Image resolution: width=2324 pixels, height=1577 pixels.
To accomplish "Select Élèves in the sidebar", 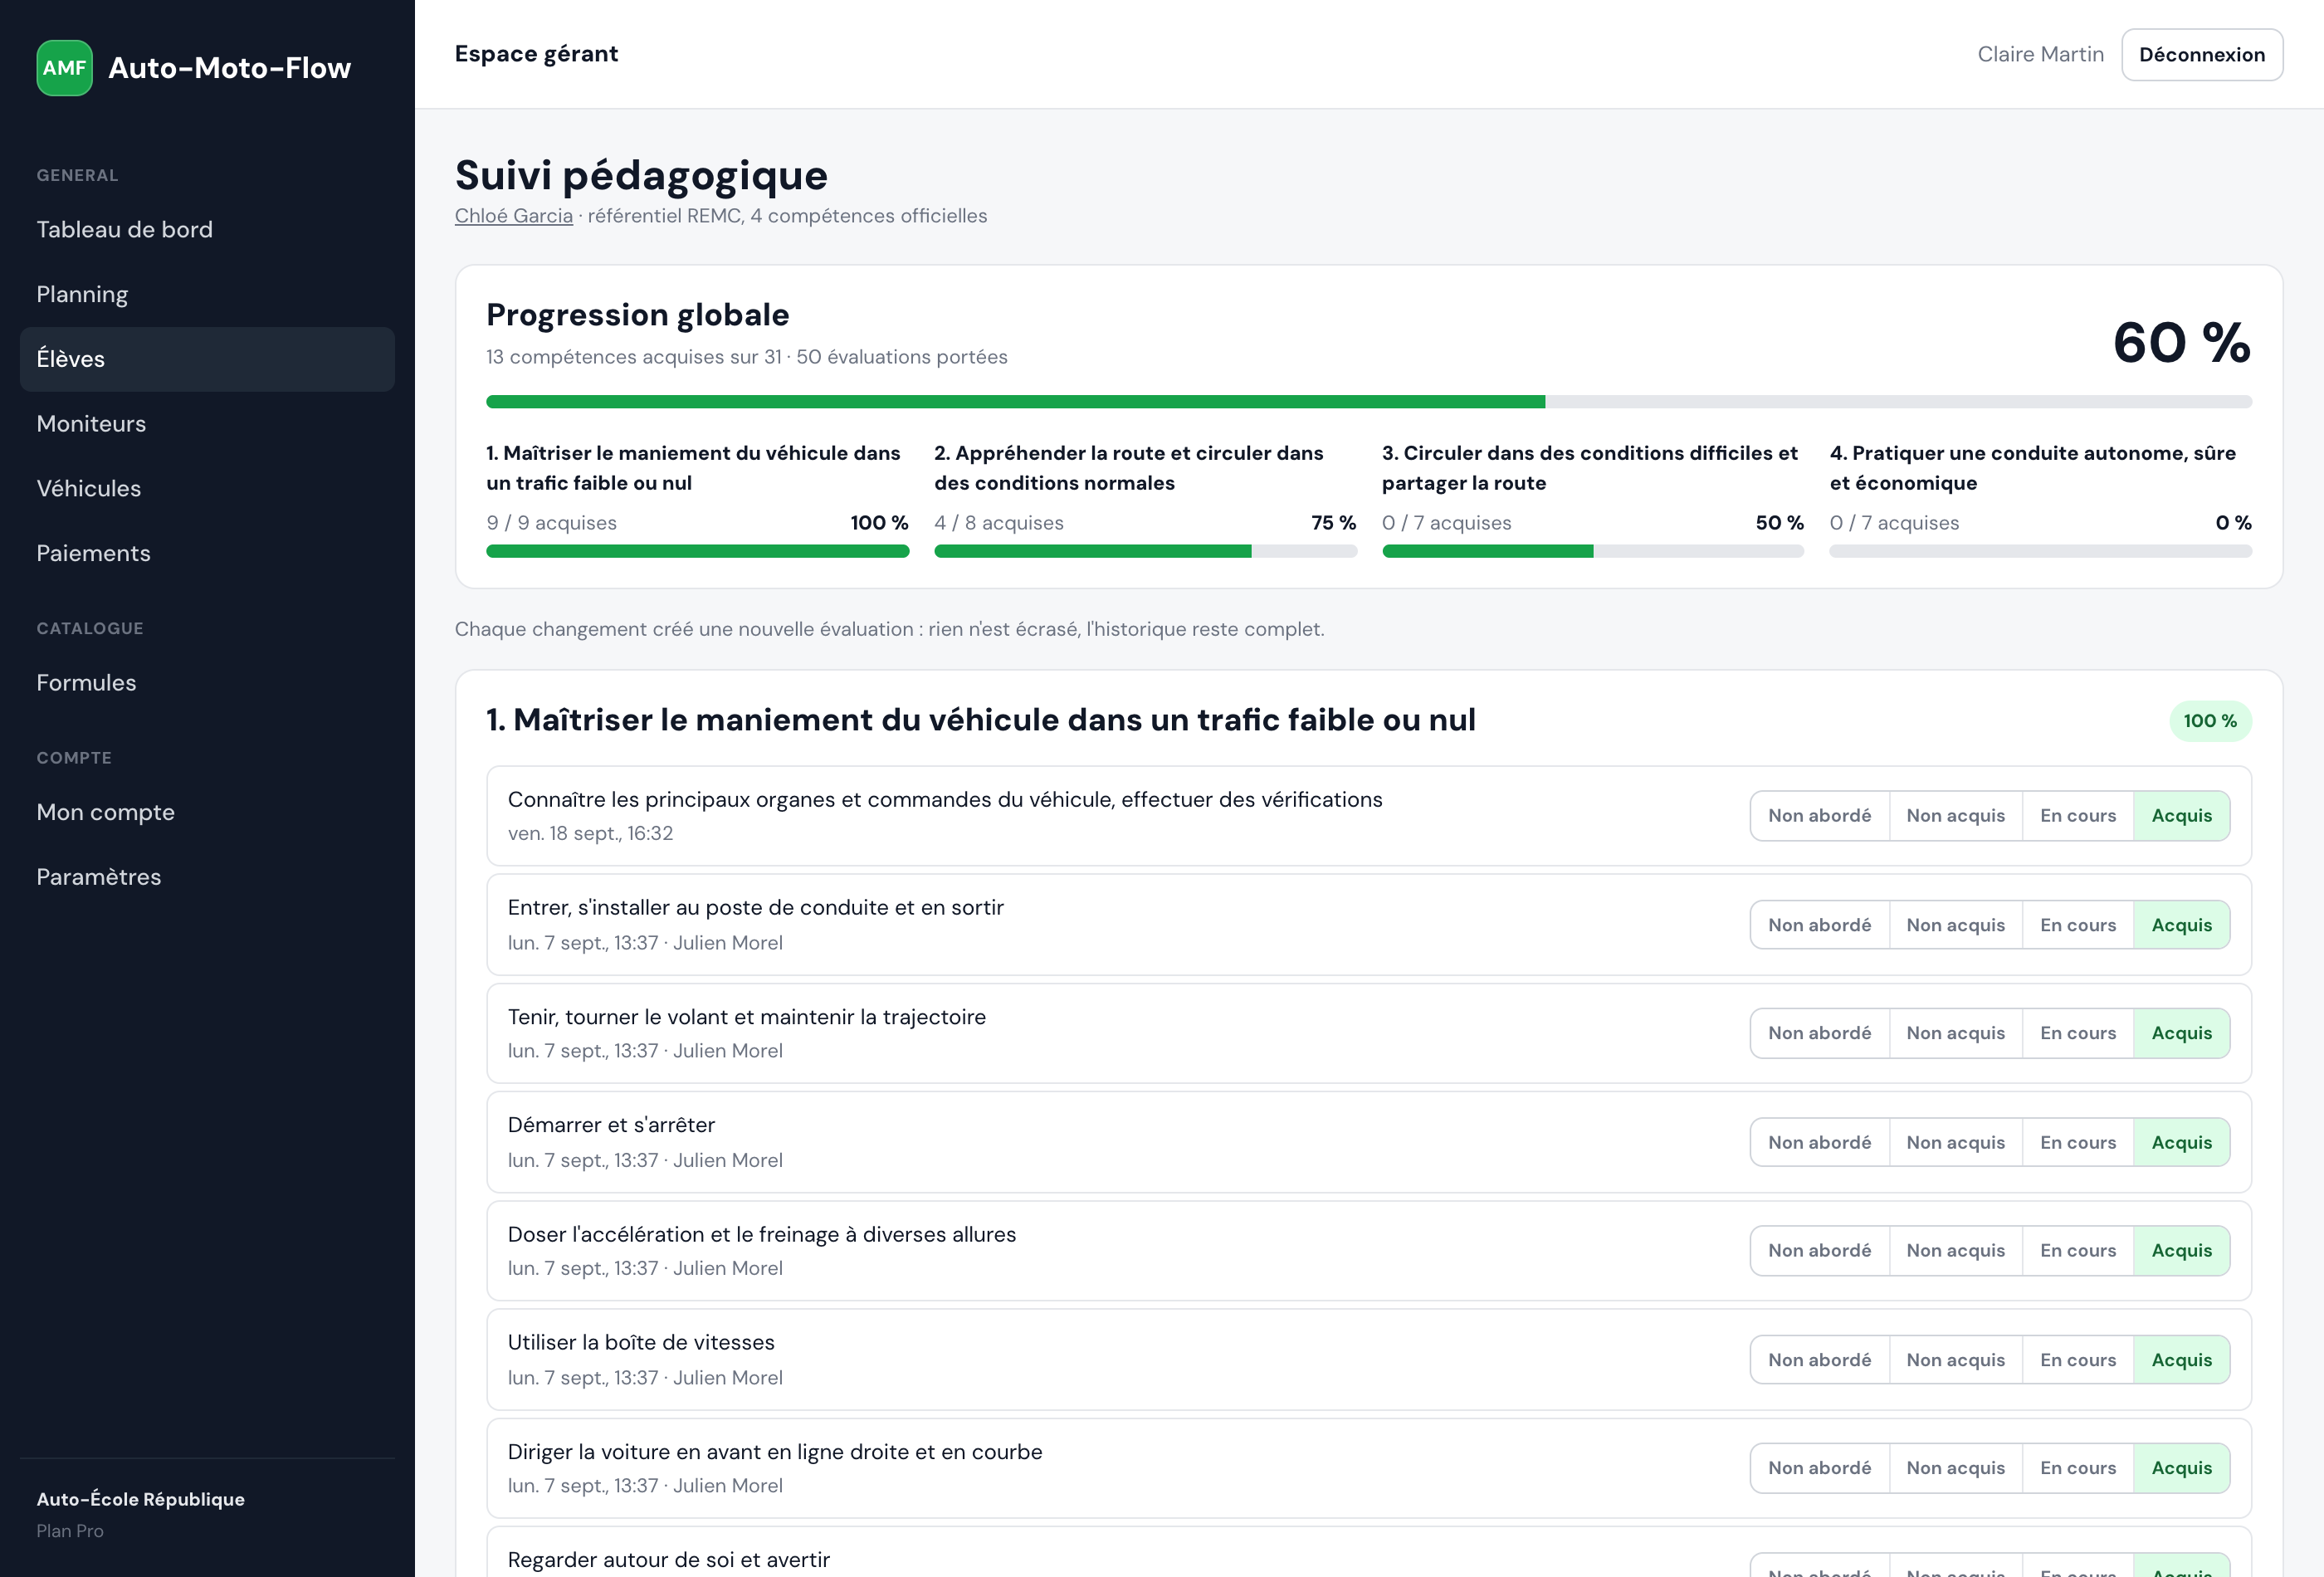I will pos(207,359).
